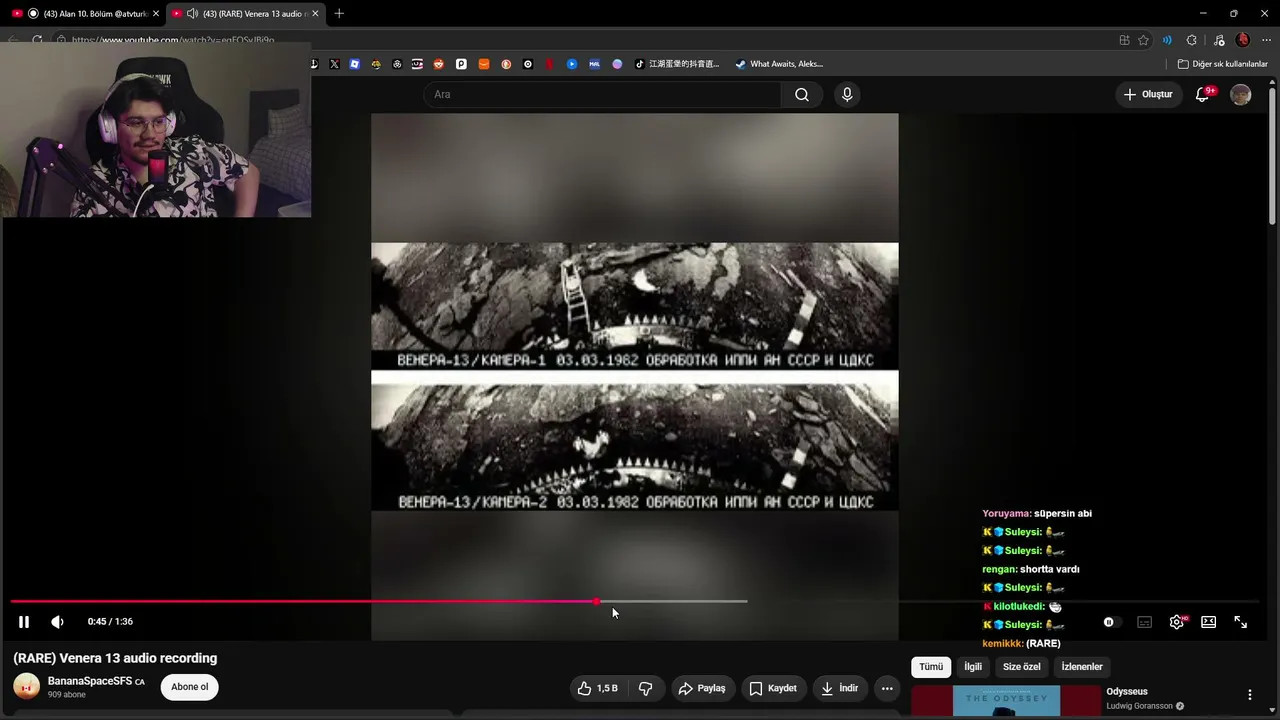Select the İlgili filter chip
The width and height of the screenshot is (1280, 720).
click(x=973, y=667)
